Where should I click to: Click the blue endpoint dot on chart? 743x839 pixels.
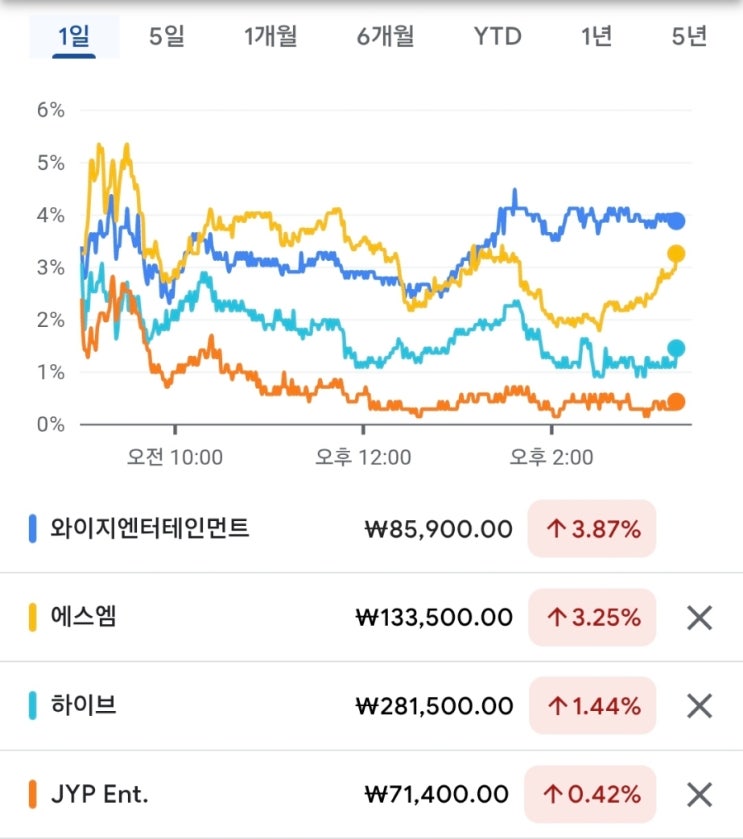pos(677,221)
